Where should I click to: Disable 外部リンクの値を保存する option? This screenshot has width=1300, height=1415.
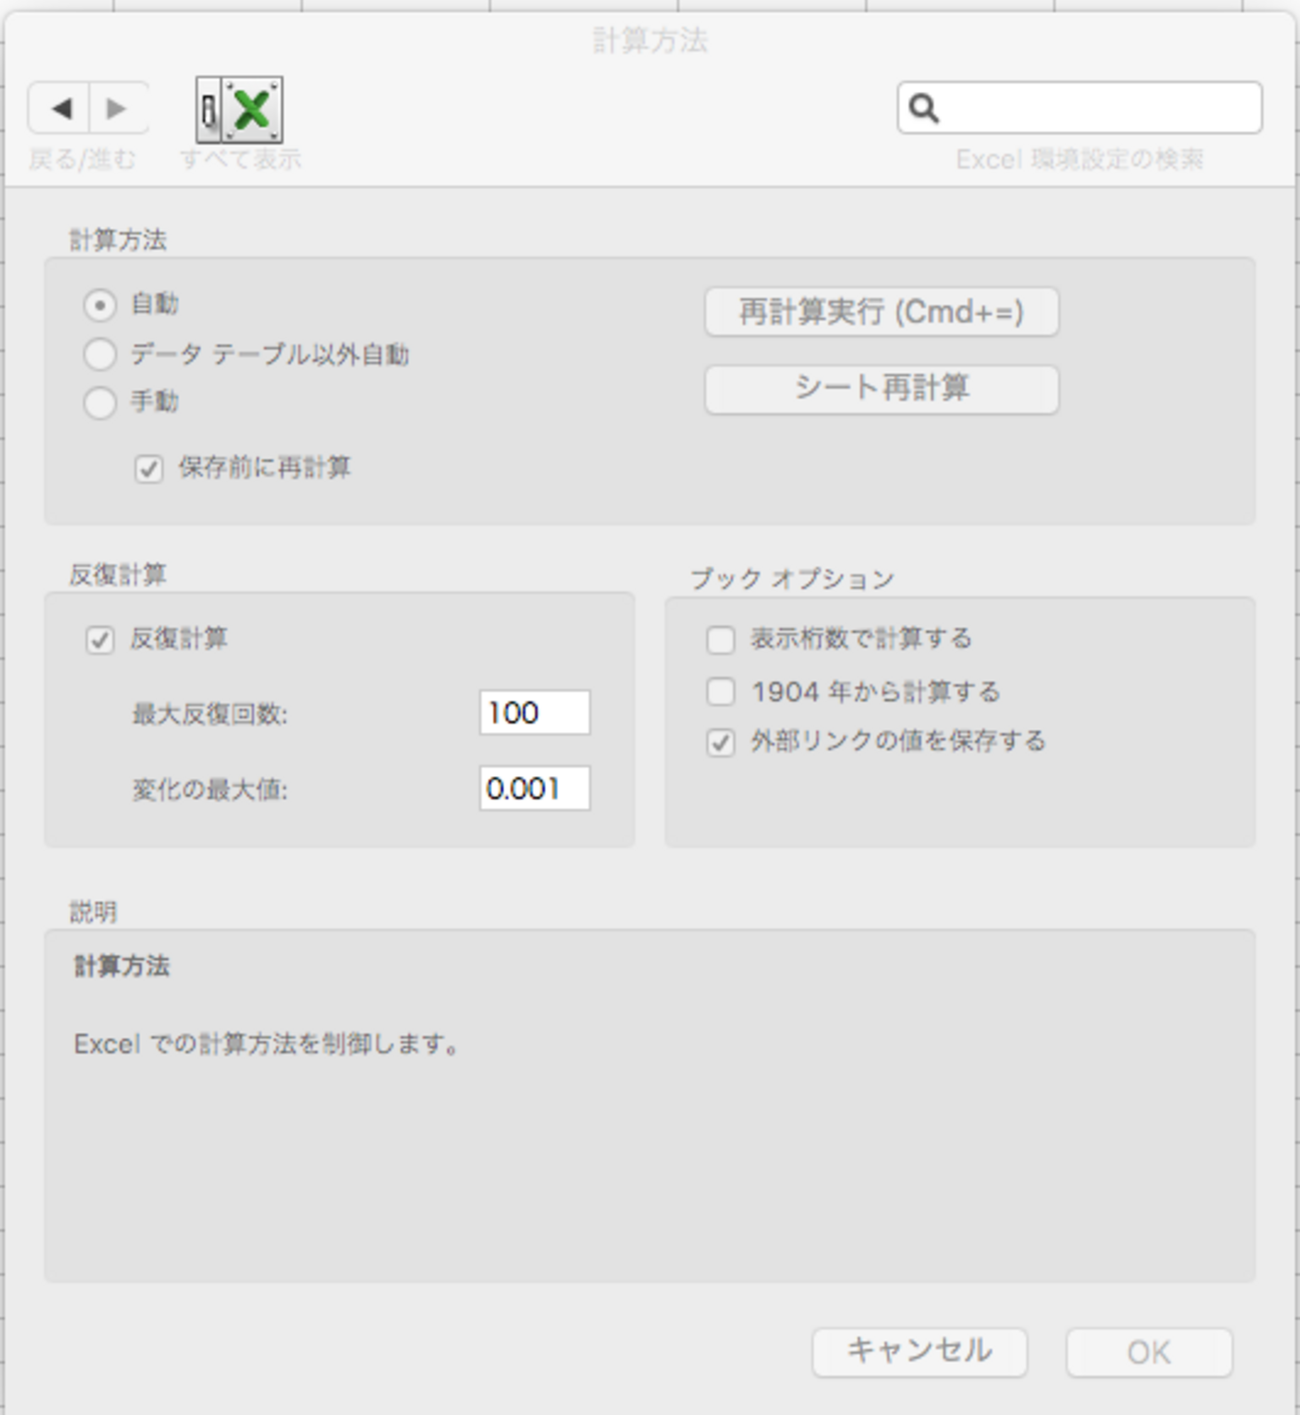pyautogui.click(x=719, y=742)
